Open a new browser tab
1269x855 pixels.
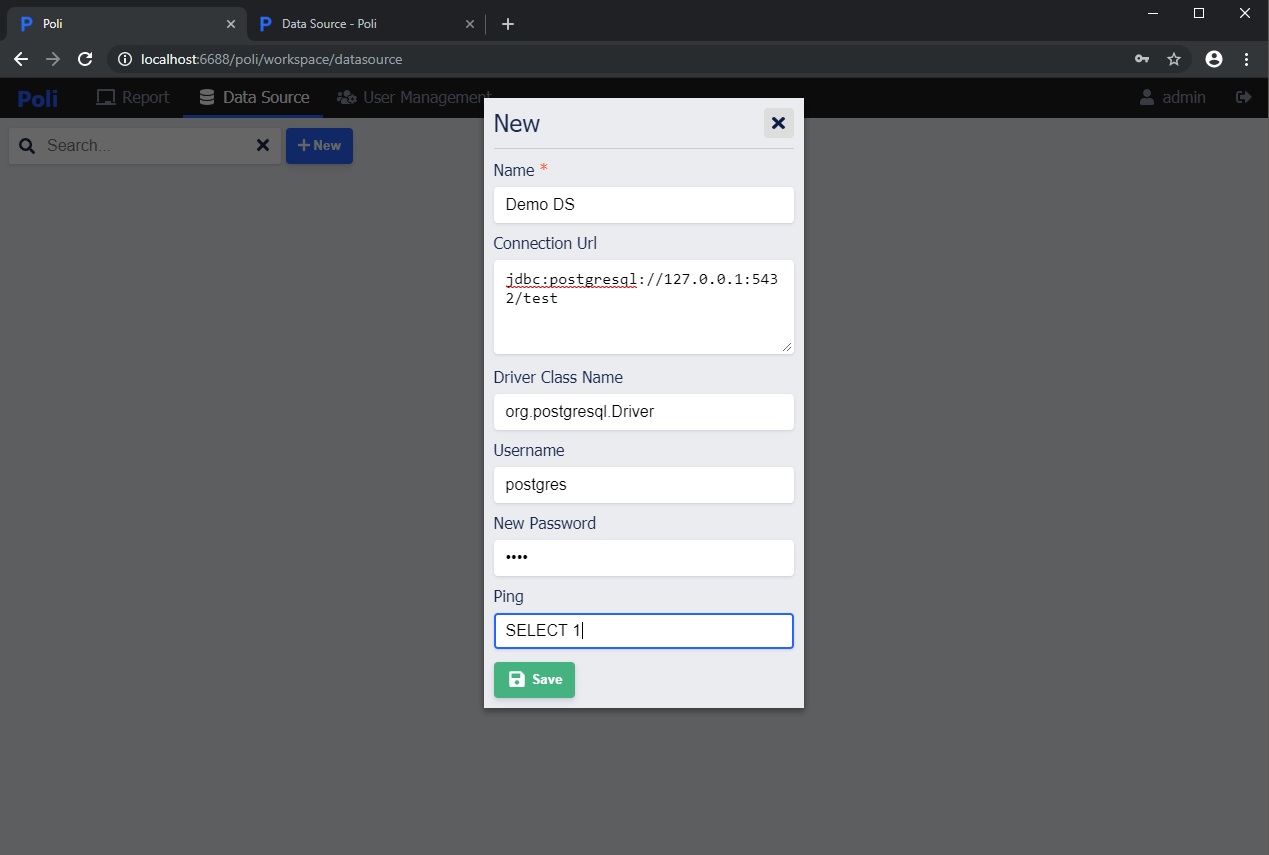coord(508,24)
